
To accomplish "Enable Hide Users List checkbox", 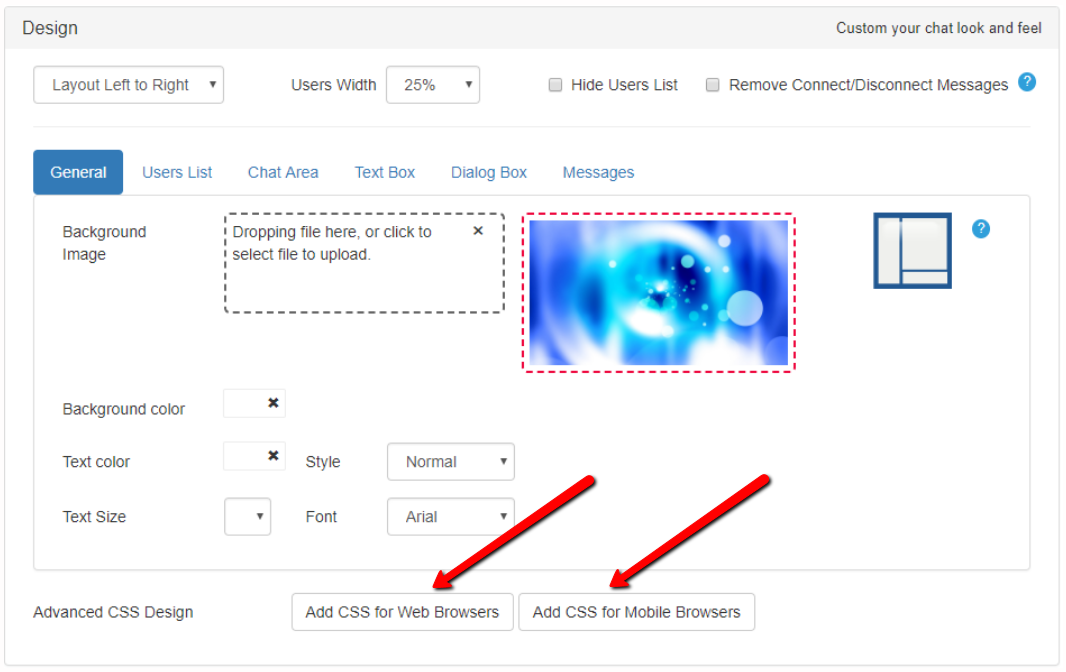I will pos(555,85).
